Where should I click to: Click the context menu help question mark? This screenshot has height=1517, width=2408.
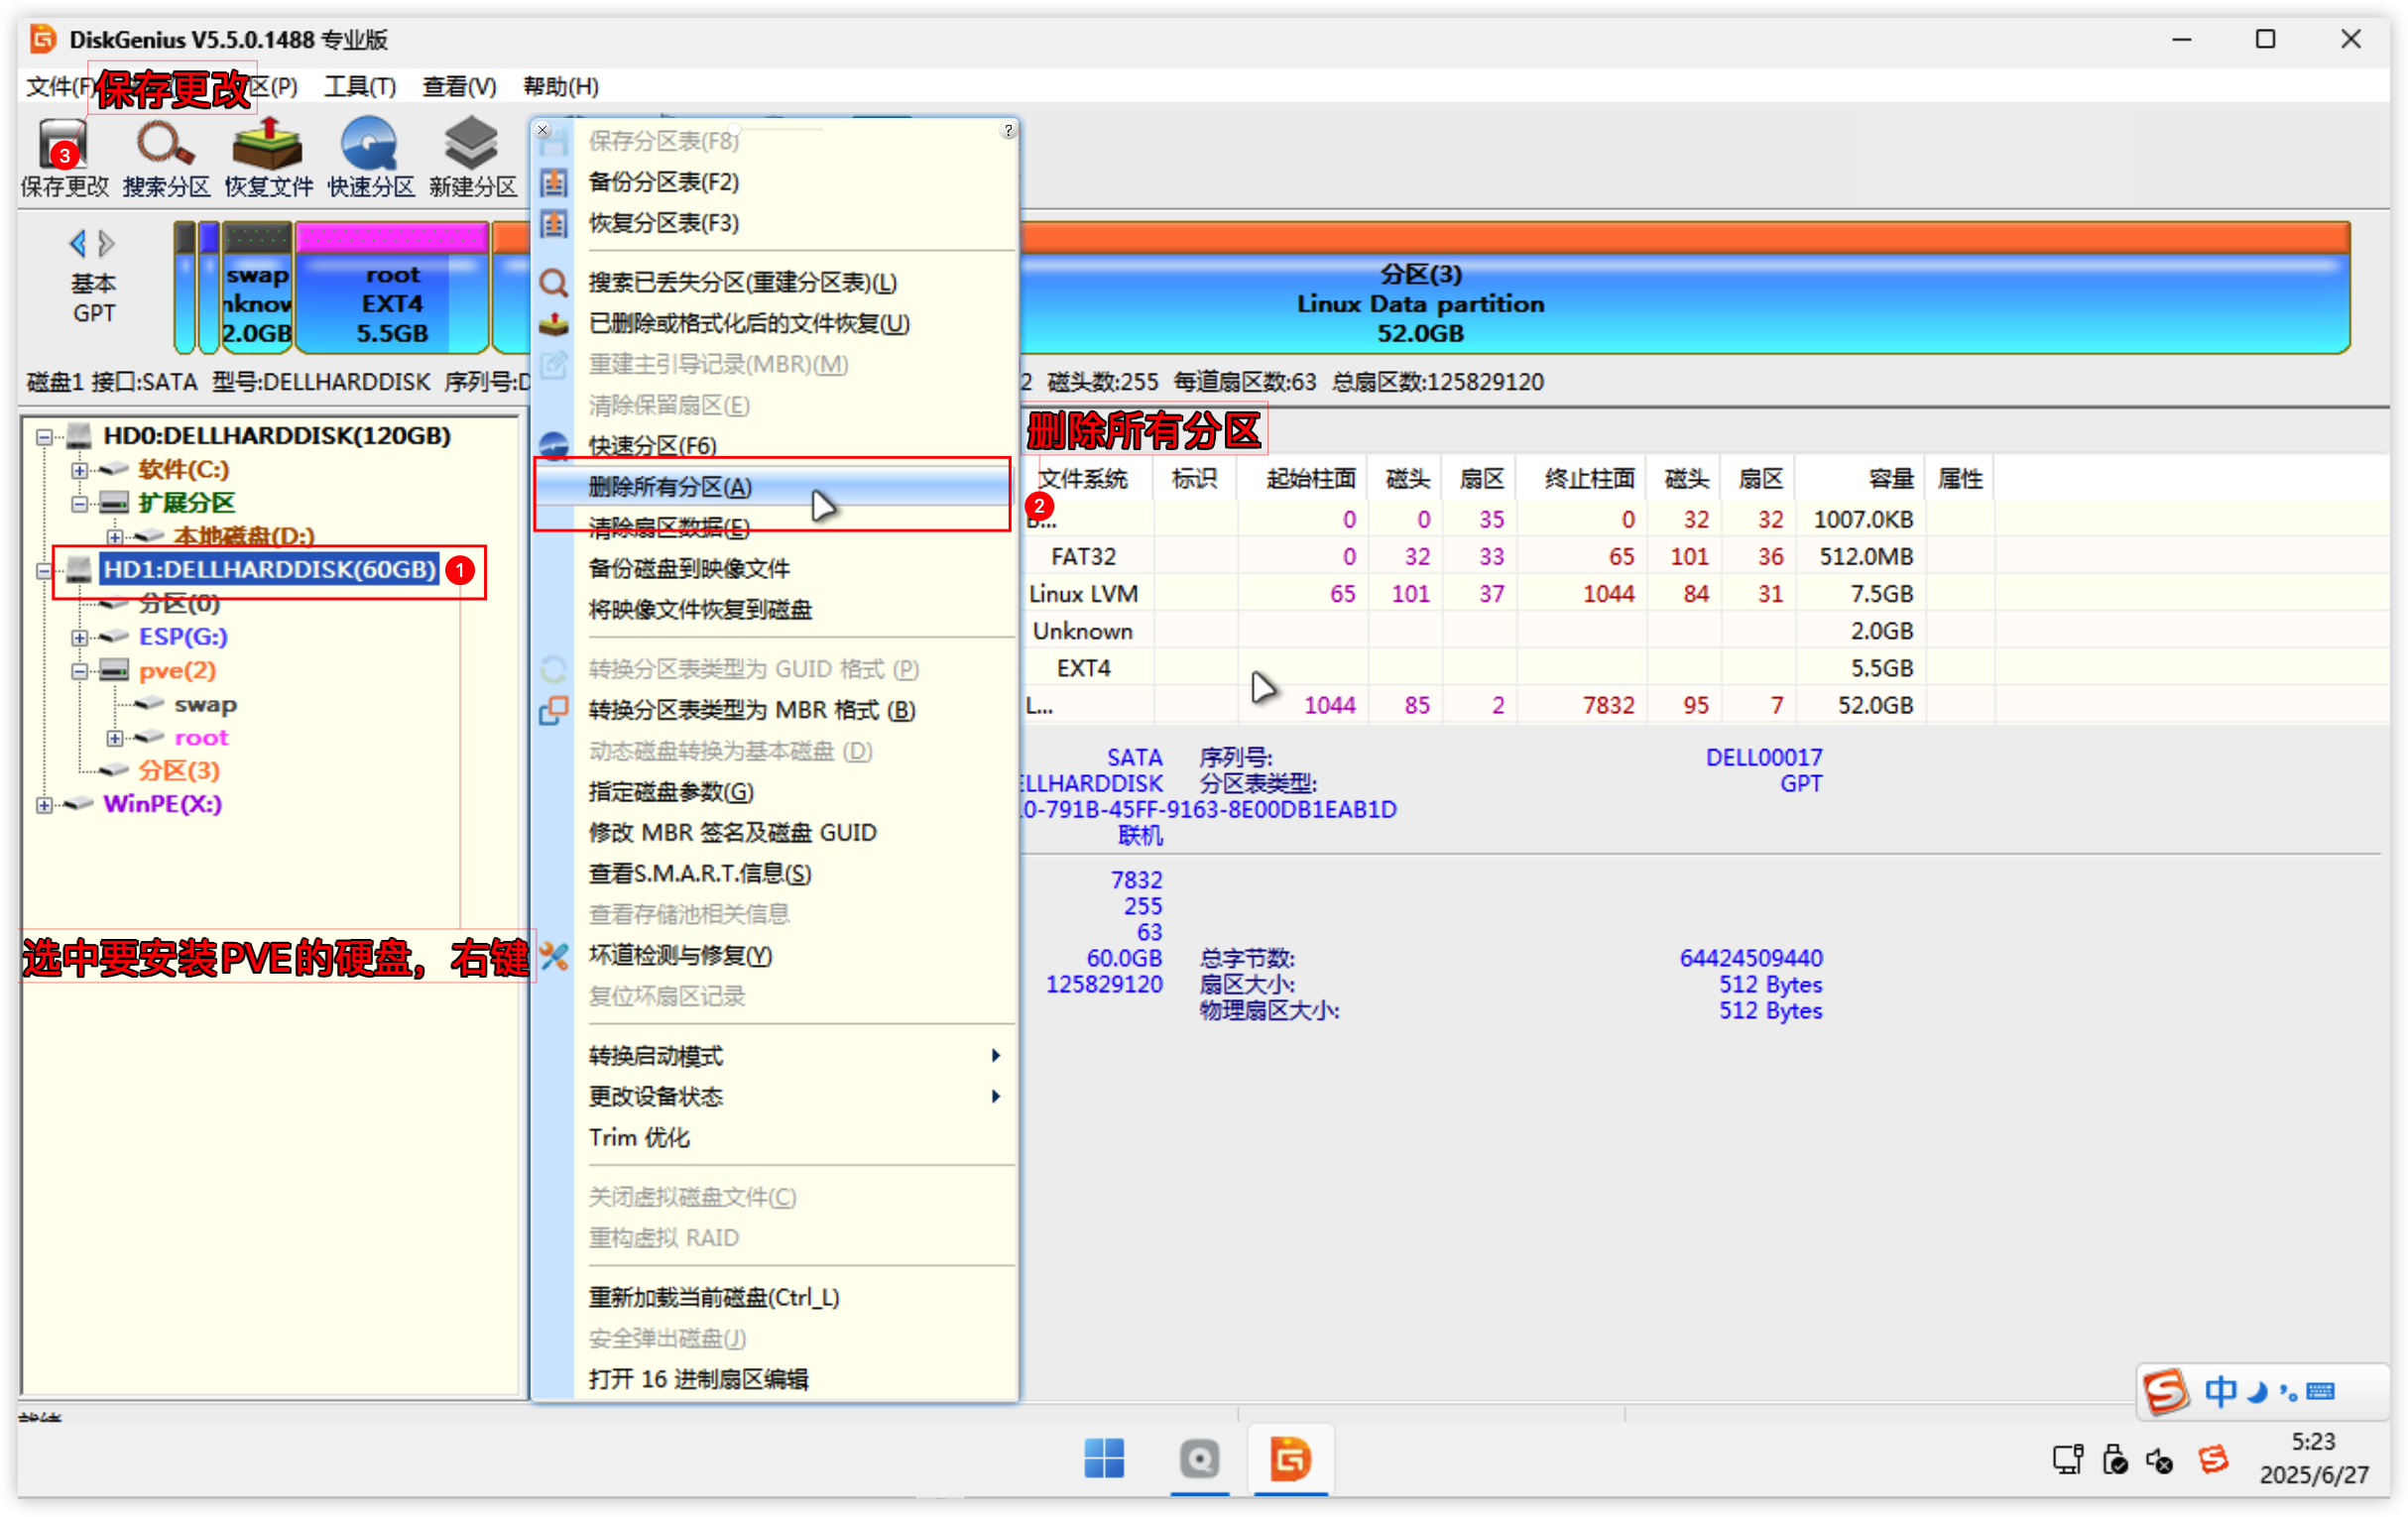pos(1008,130)
